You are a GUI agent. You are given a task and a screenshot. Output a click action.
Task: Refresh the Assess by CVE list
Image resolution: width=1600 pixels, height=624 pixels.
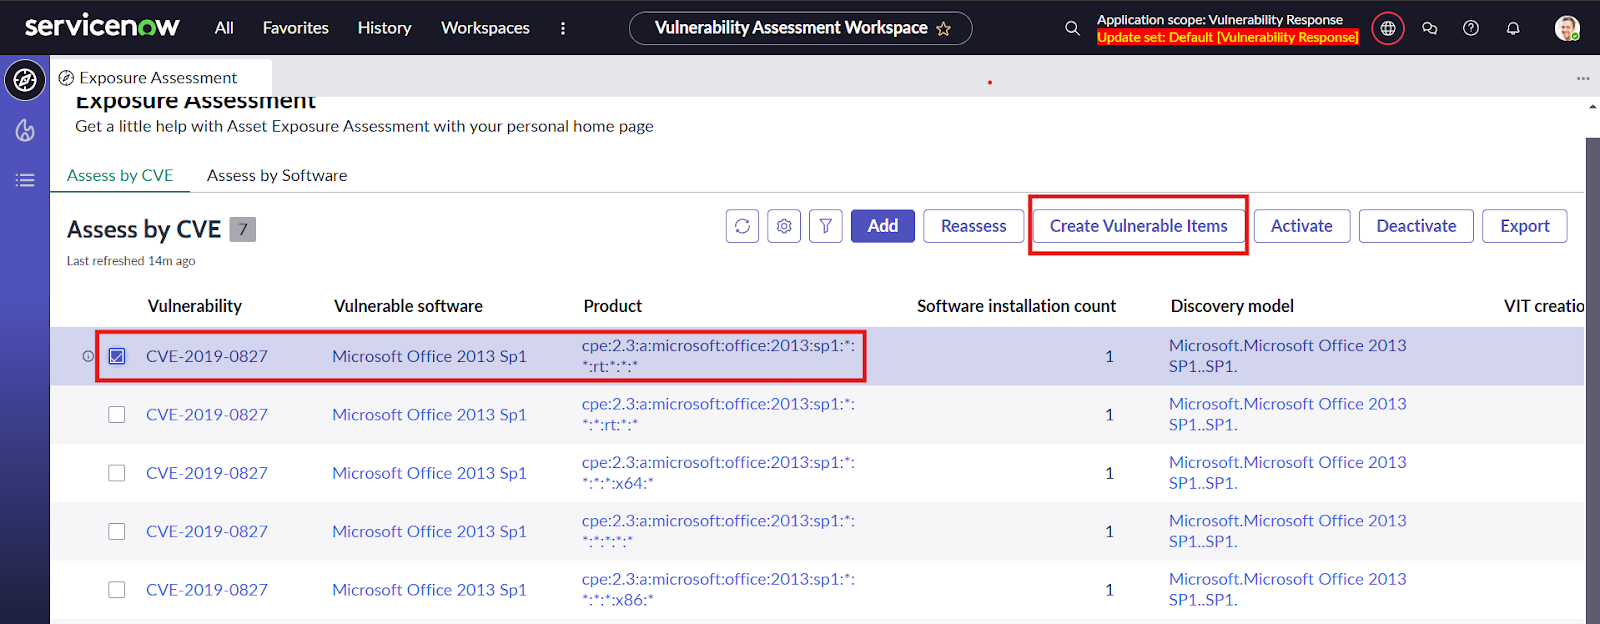click(x=742, y=226)
